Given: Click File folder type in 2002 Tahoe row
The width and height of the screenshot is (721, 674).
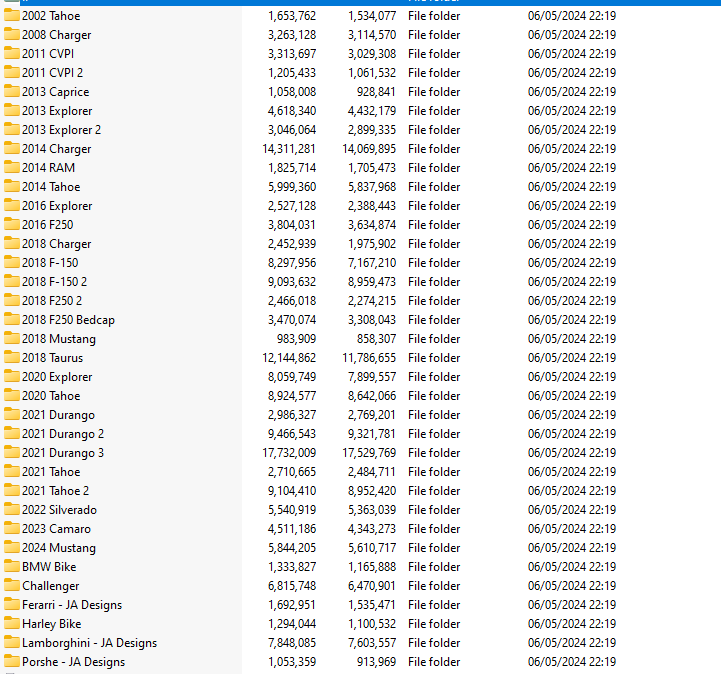Looking at the screenshot, I should point(434,16).
